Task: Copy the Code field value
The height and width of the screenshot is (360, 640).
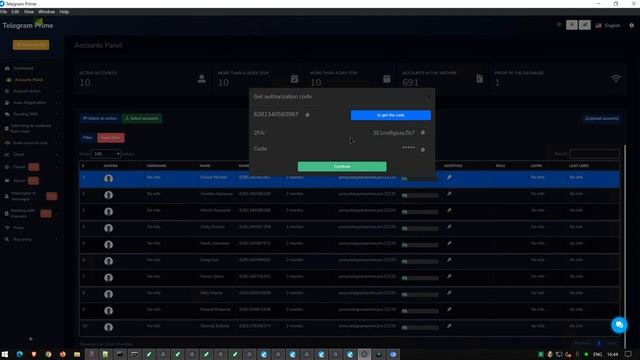Action: click(423, 149)
